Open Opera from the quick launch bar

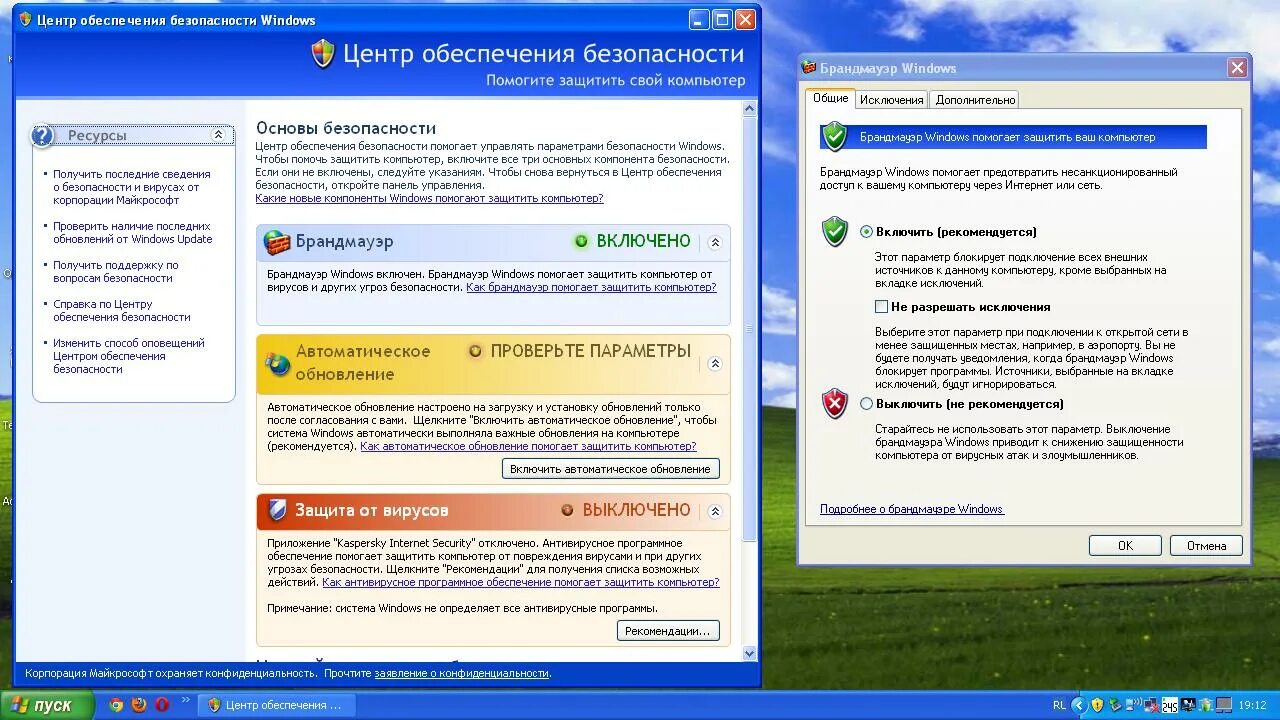pos(161,705)
